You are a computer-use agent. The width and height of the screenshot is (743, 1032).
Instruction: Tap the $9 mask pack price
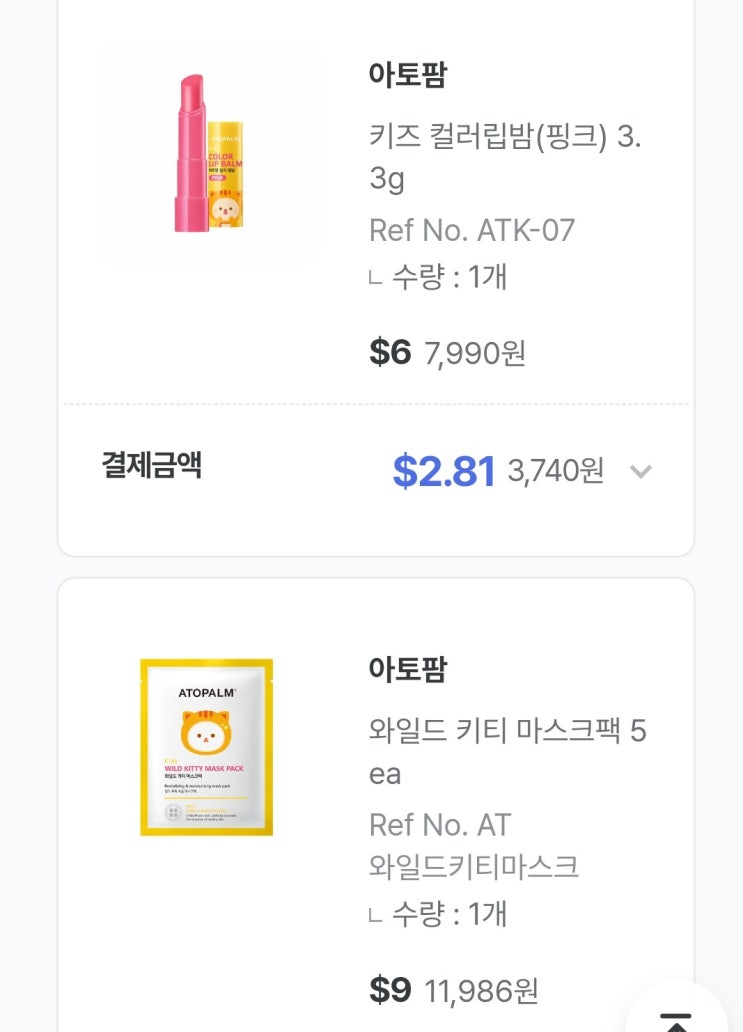pyautogui.click(x=390, y=989)
